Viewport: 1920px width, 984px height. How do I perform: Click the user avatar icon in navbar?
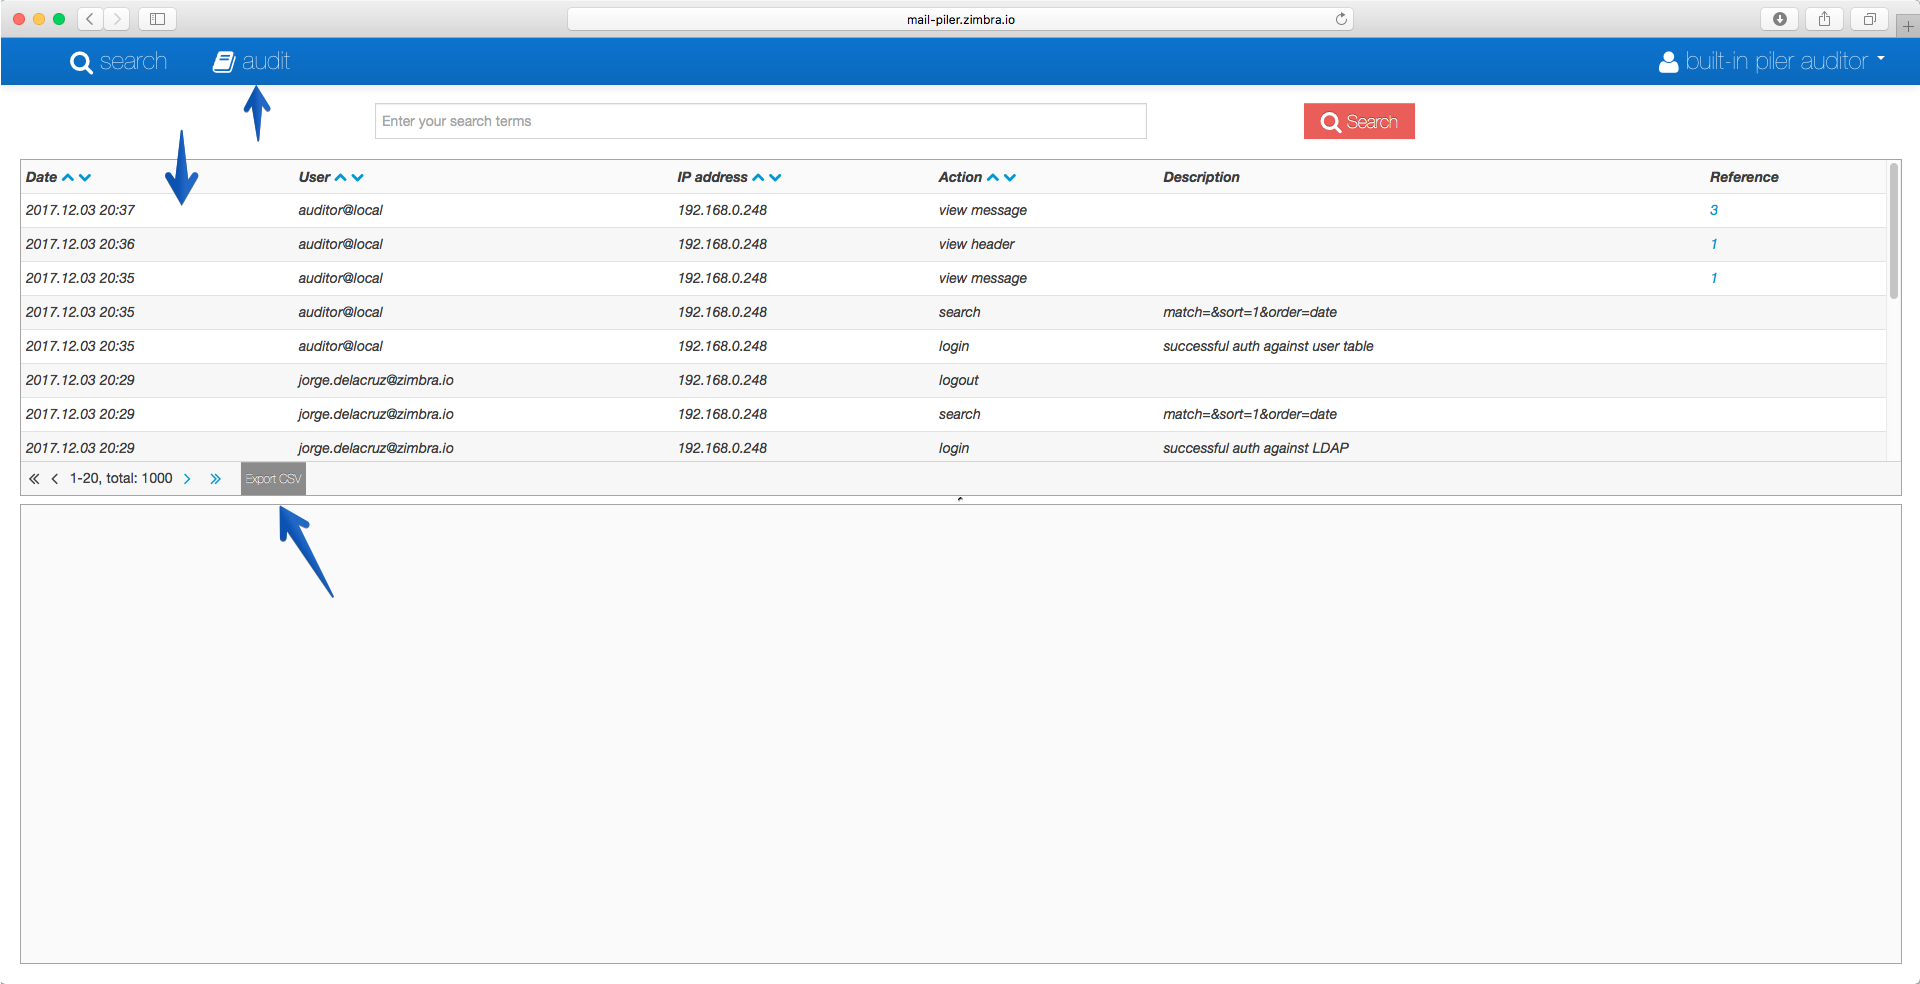(1668, 62)
